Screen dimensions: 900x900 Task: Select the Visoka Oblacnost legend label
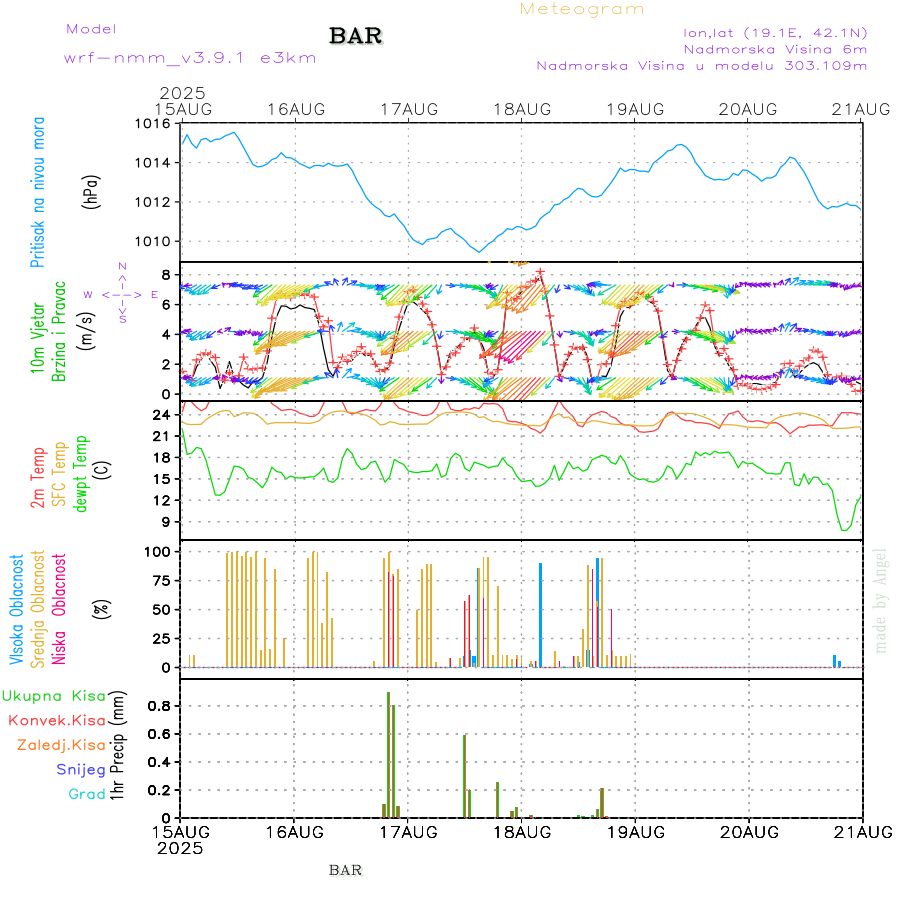click(17, 608)
